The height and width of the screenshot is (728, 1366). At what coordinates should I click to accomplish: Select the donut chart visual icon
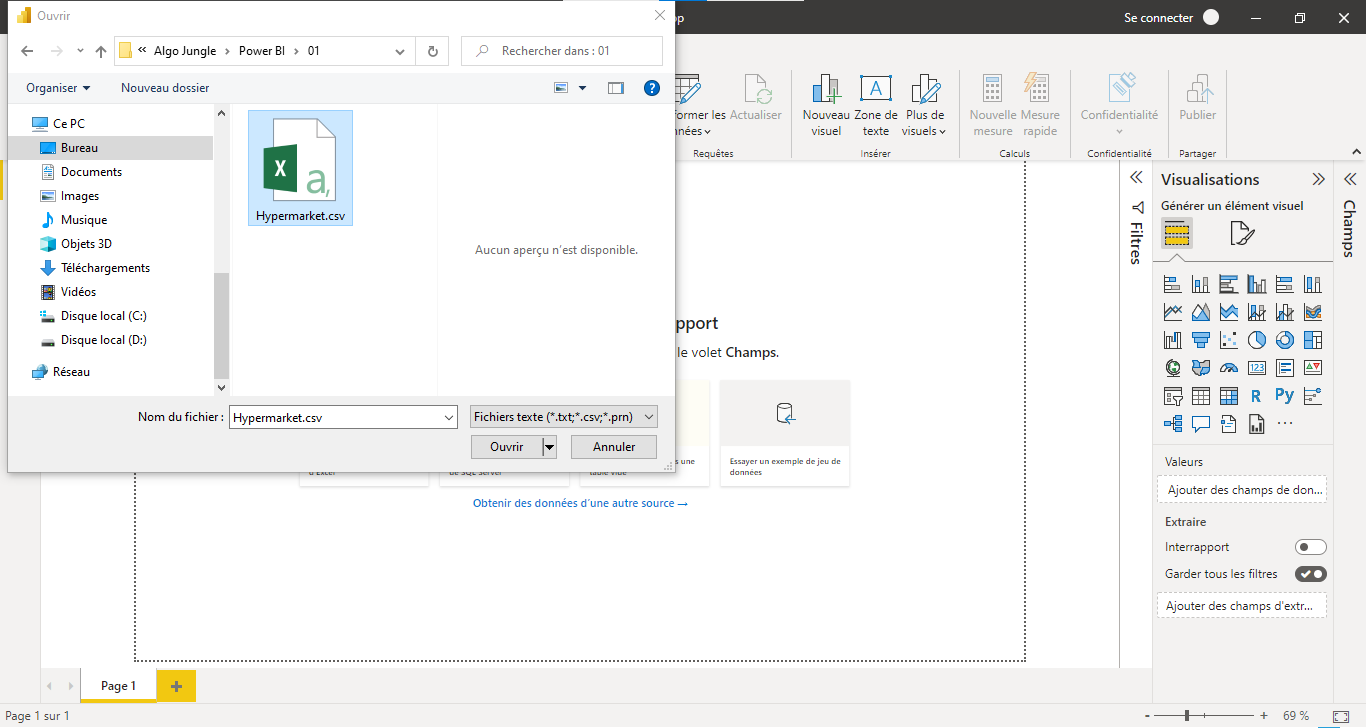1285,340
